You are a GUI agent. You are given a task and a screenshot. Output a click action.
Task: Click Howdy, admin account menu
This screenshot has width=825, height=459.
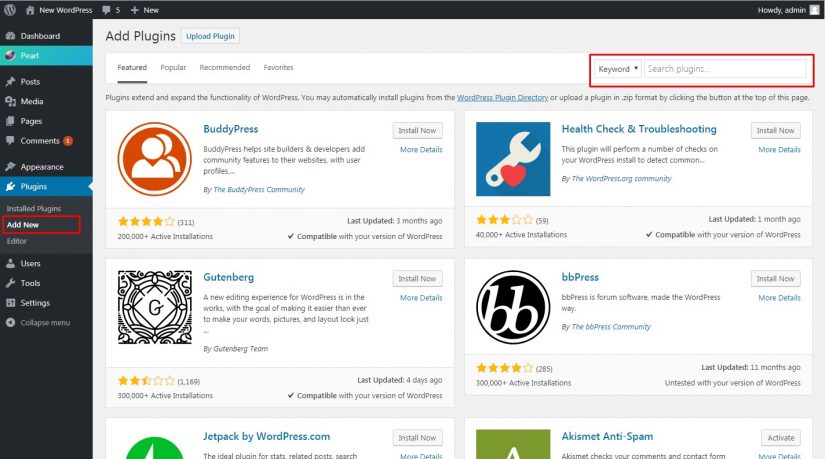788,10
